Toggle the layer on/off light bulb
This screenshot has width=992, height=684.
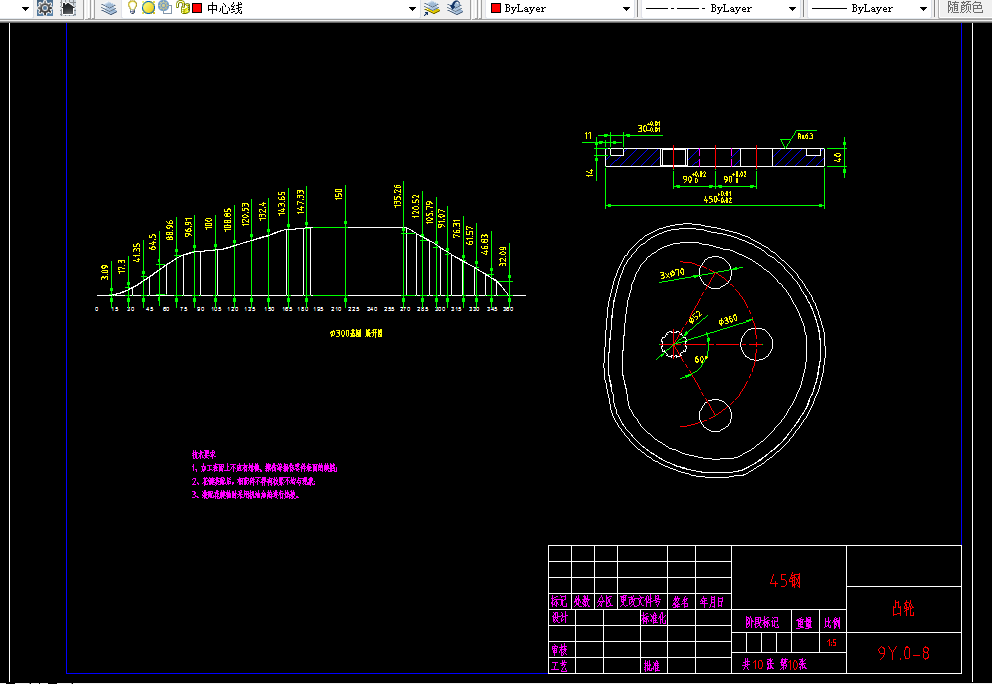click(x=132, y=8)
